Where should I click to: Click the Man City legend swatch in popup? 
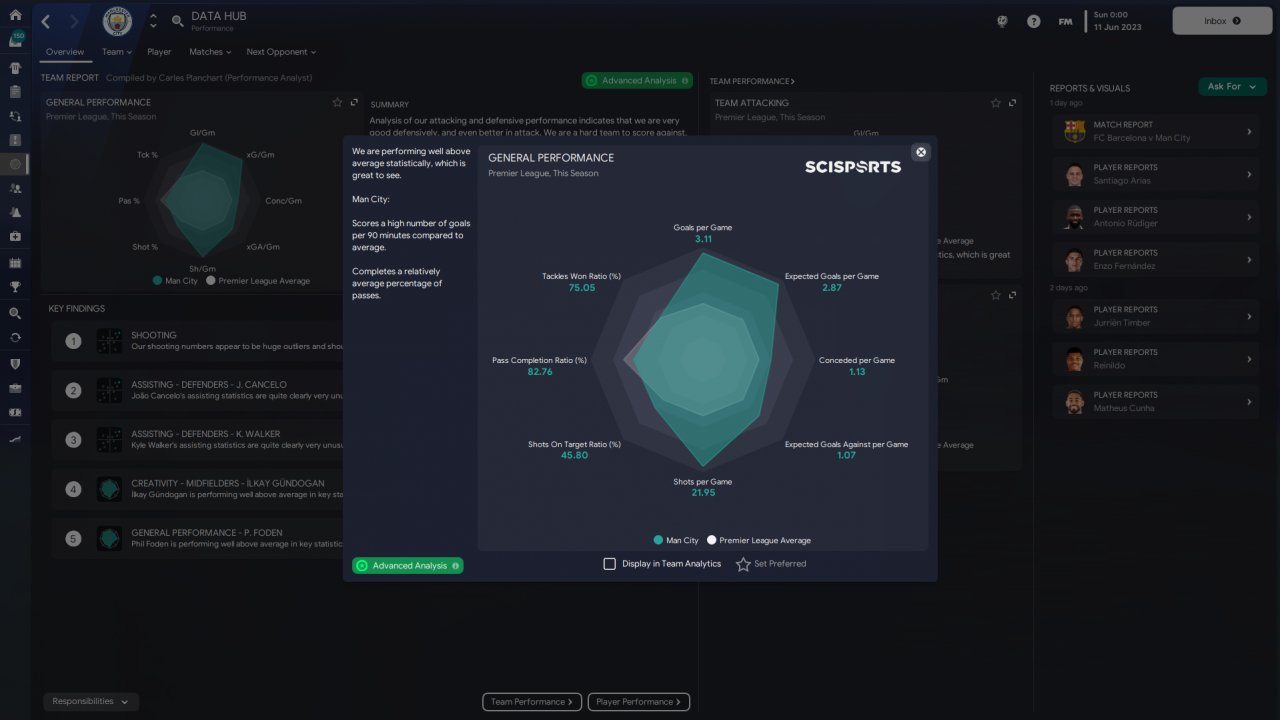658,540
